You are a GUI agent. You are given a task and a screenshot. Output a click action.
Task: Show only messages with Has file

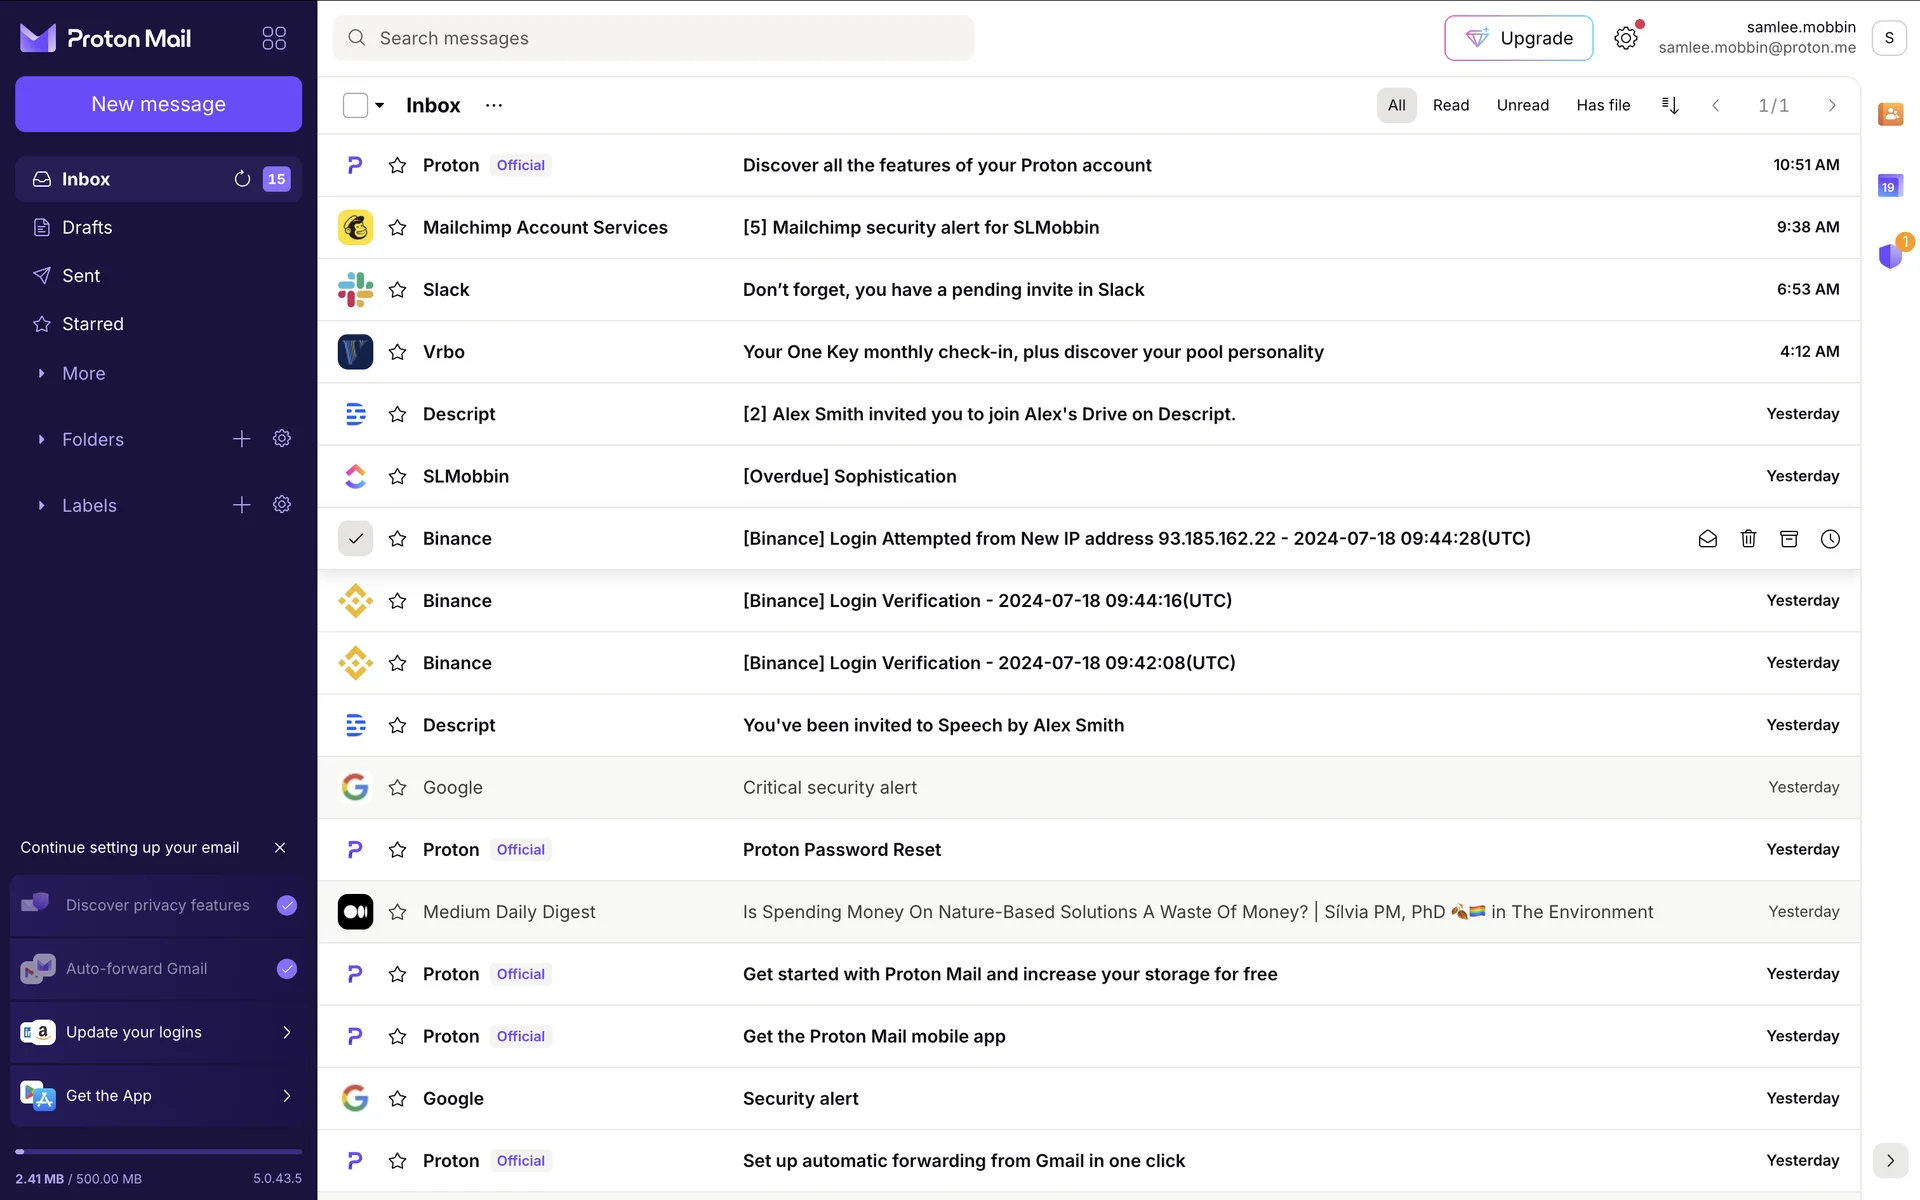1603,105
